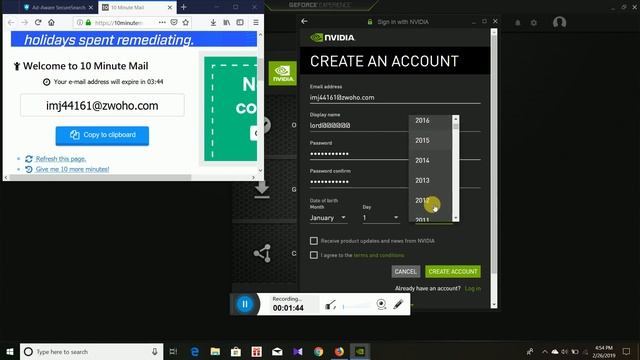The image size is (640, 360).
Task: Click Refresh this page link
Action: pyautogui.click(x=60, y=159)
